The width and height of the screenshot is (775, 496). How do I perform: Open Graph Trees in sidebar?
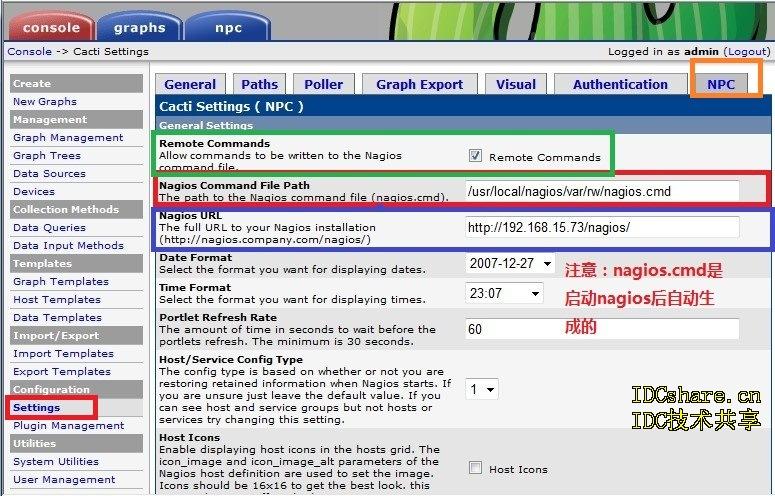pyautogui.click(x=47, y=155)
